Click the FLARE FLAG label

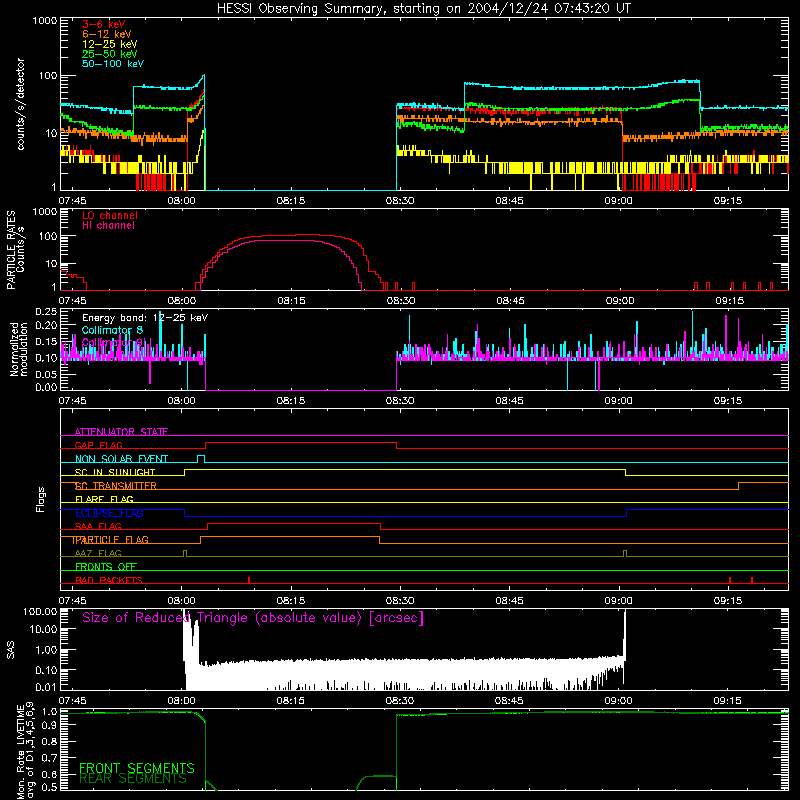click(x=104, y=499)
